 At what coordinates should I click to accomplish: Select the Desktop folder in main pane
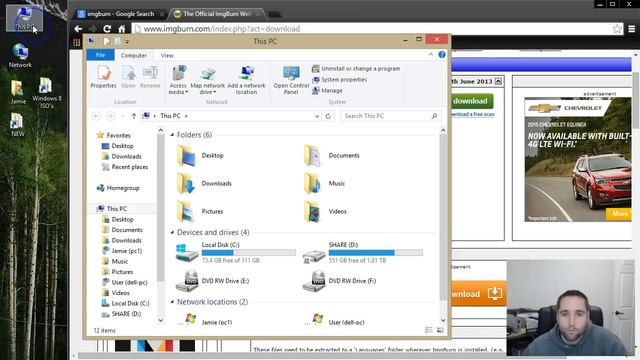click(x=201, y=156)
